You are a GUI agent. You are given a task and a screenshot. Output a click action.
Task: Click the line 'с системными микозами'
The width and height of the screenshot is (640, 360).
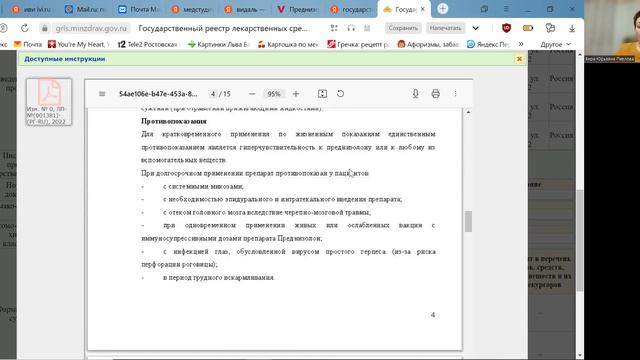point(203,186)
